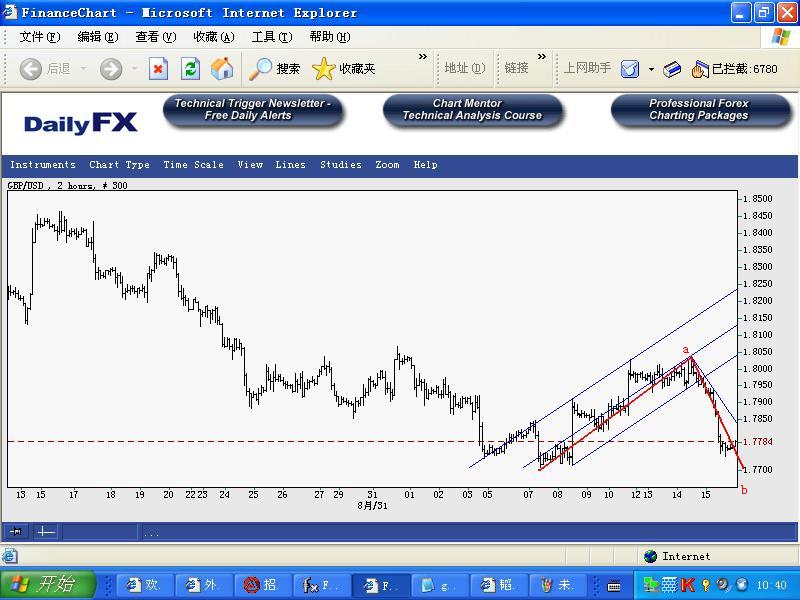
Task: Click the blocked popups hand icon
Action: click(x=701, y=69)
